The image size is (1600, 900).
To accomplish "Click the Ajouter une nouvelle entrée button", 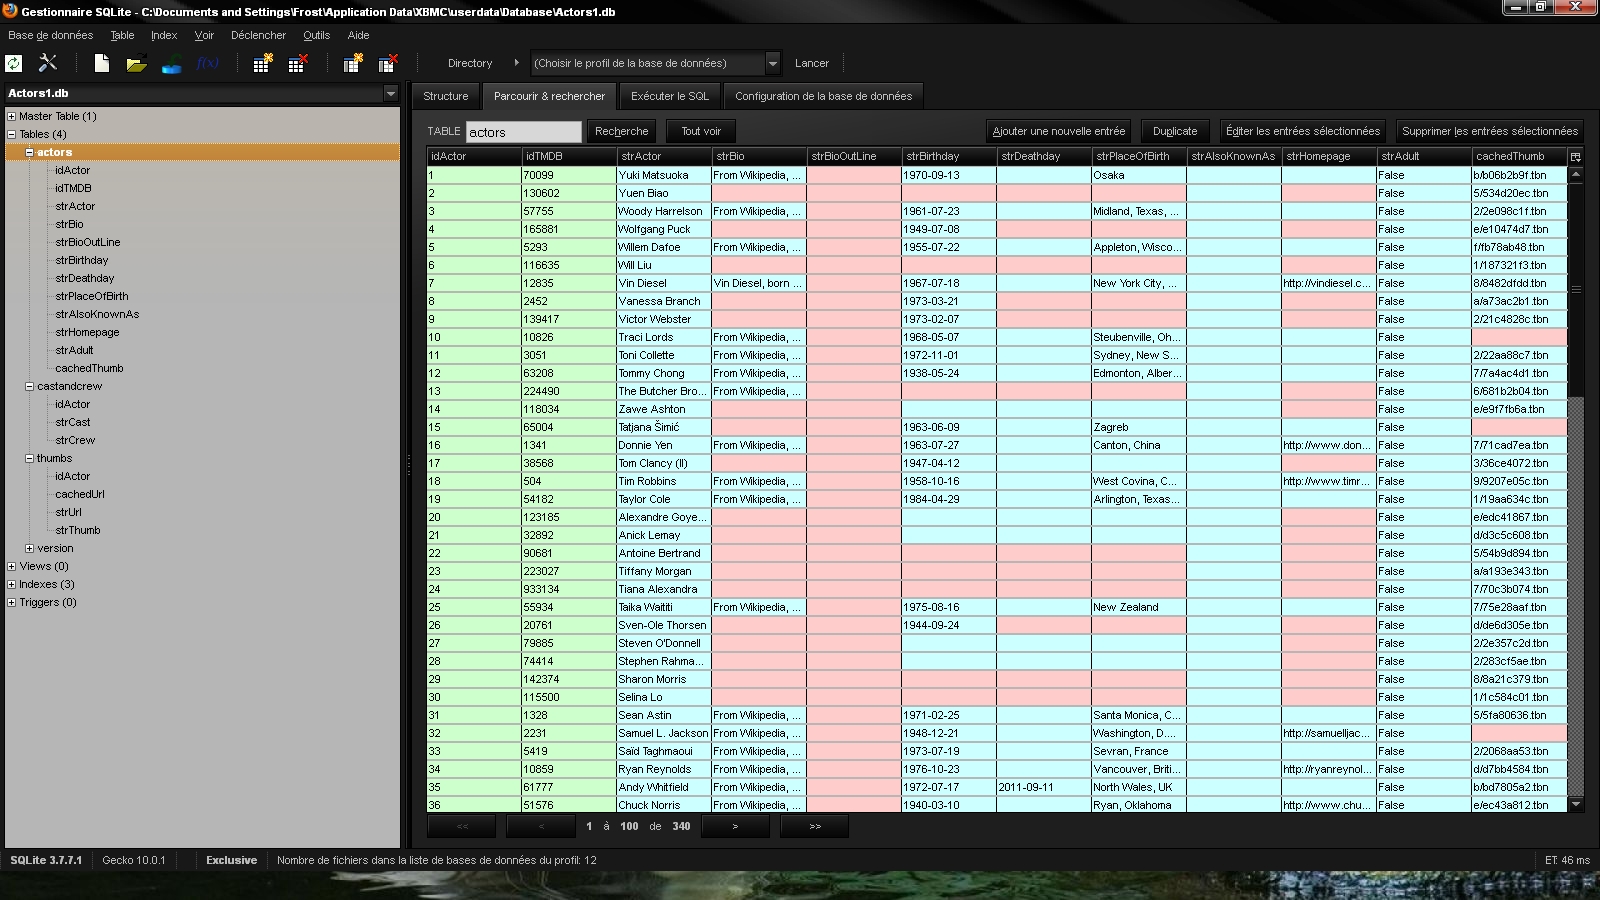I will click(x=1058, y=131).
